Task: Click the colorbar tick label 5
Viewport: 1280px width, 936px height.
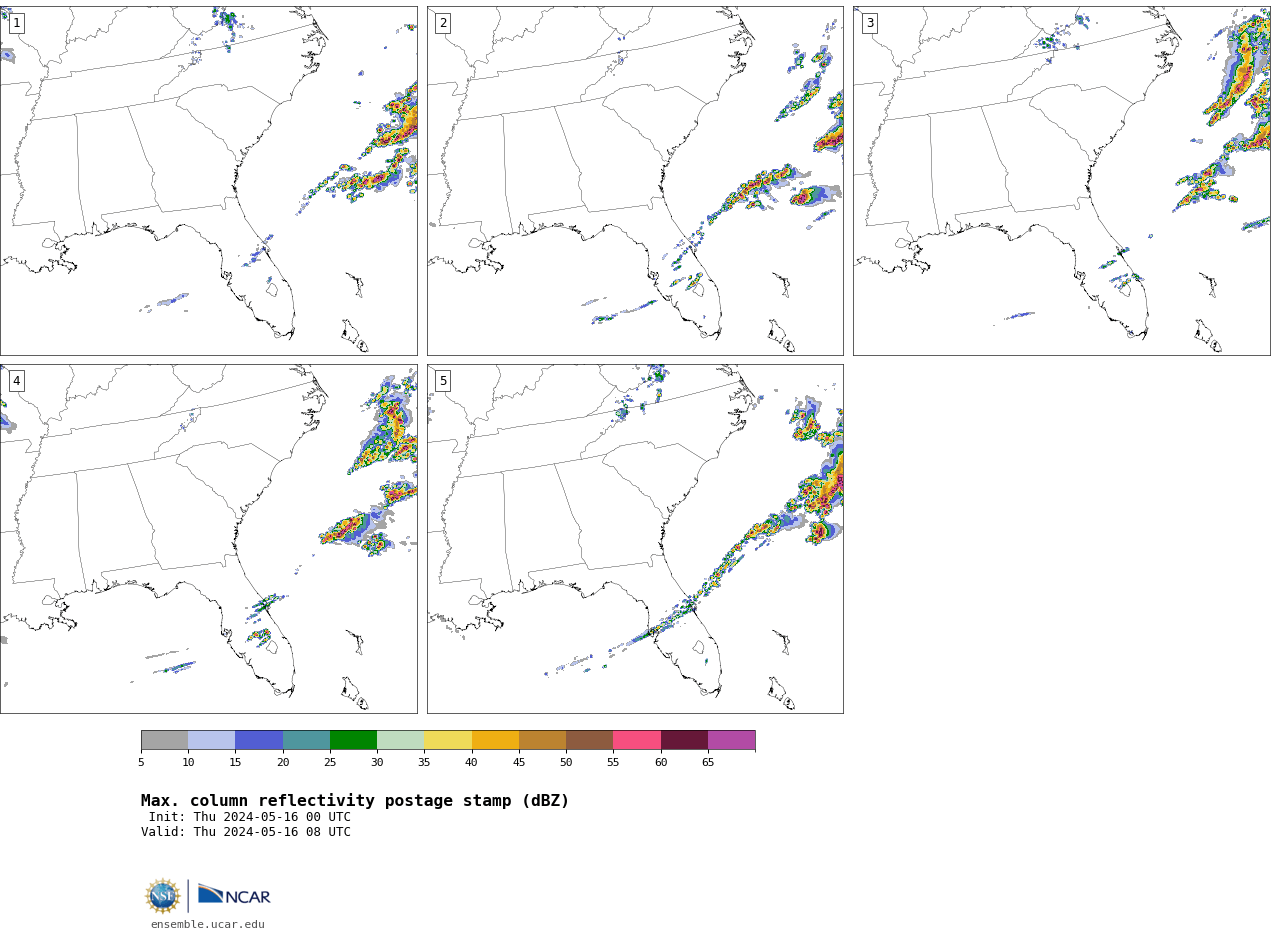Action: tap(141, 763)
